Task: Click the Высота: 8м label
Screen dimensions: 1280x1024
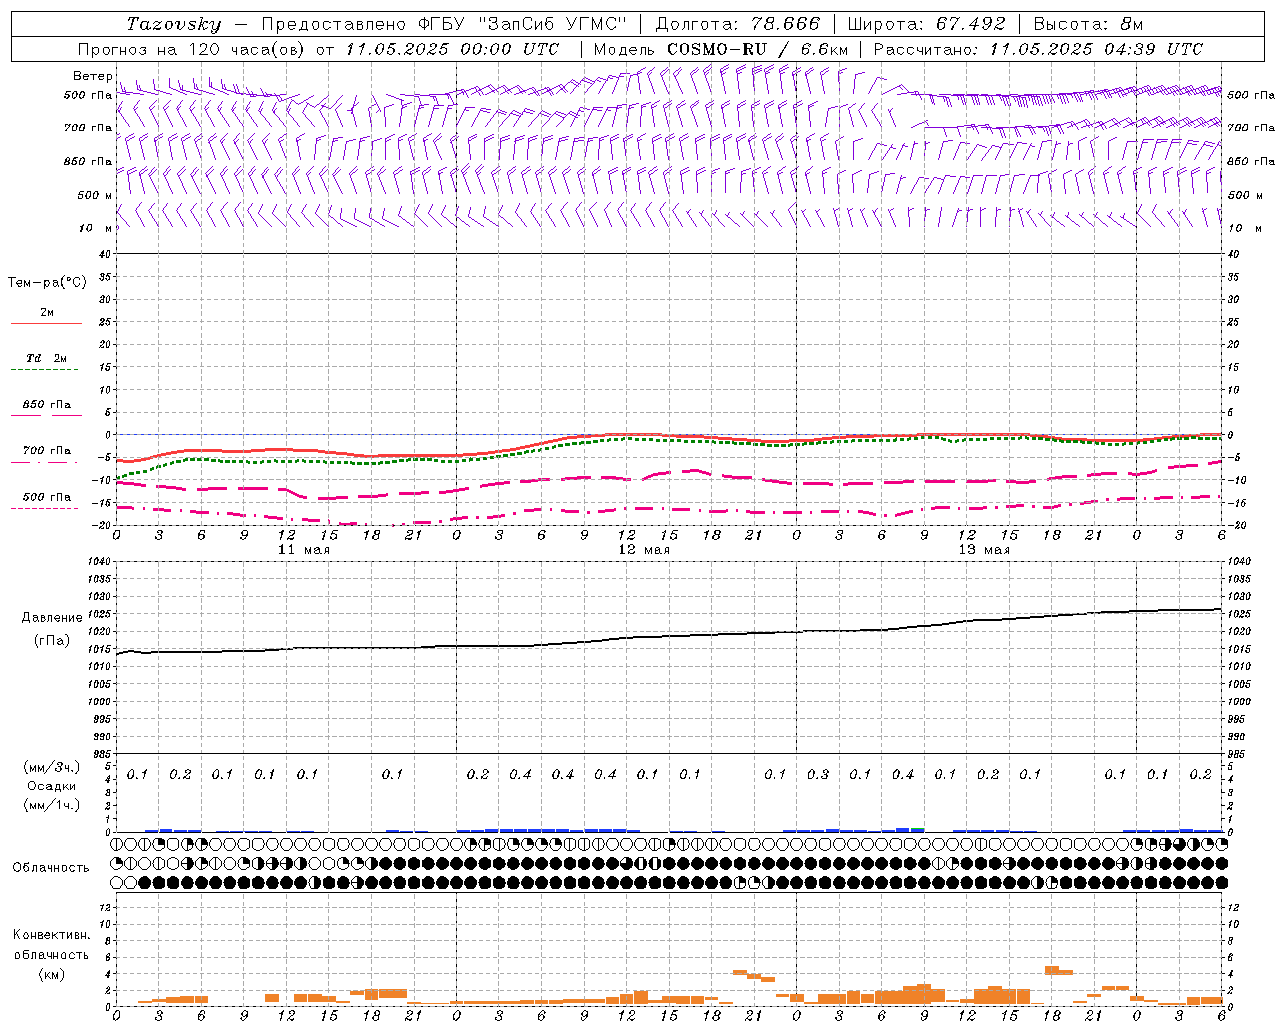Action: point(1088,24)
